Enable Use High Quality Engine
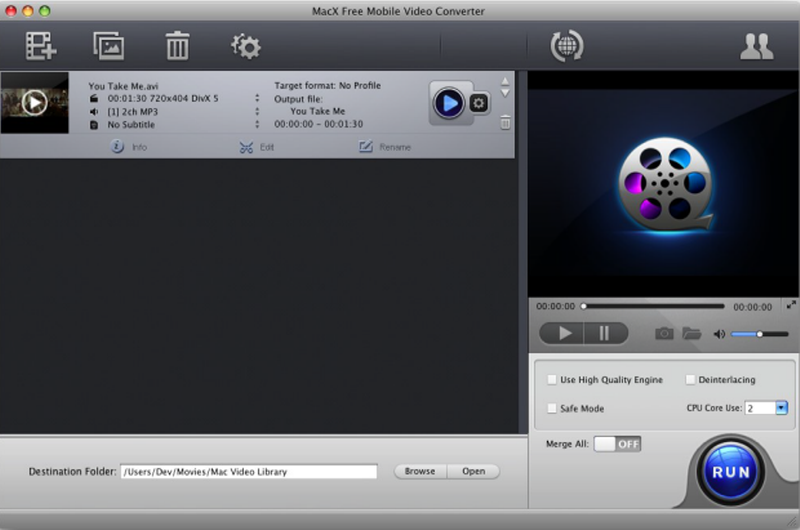This screenshot has width=800, height=530. tap(552, 380)
